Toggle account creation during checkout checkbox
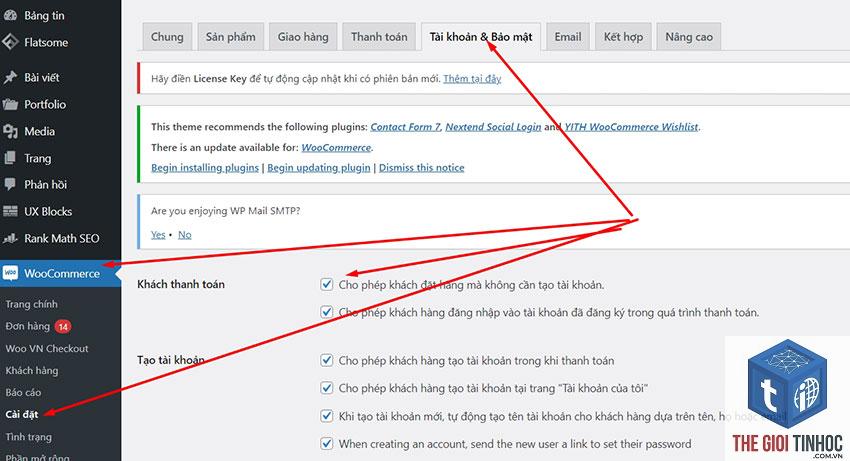The height and width of the screenshot is (461, 850). [x=326, y=360]
